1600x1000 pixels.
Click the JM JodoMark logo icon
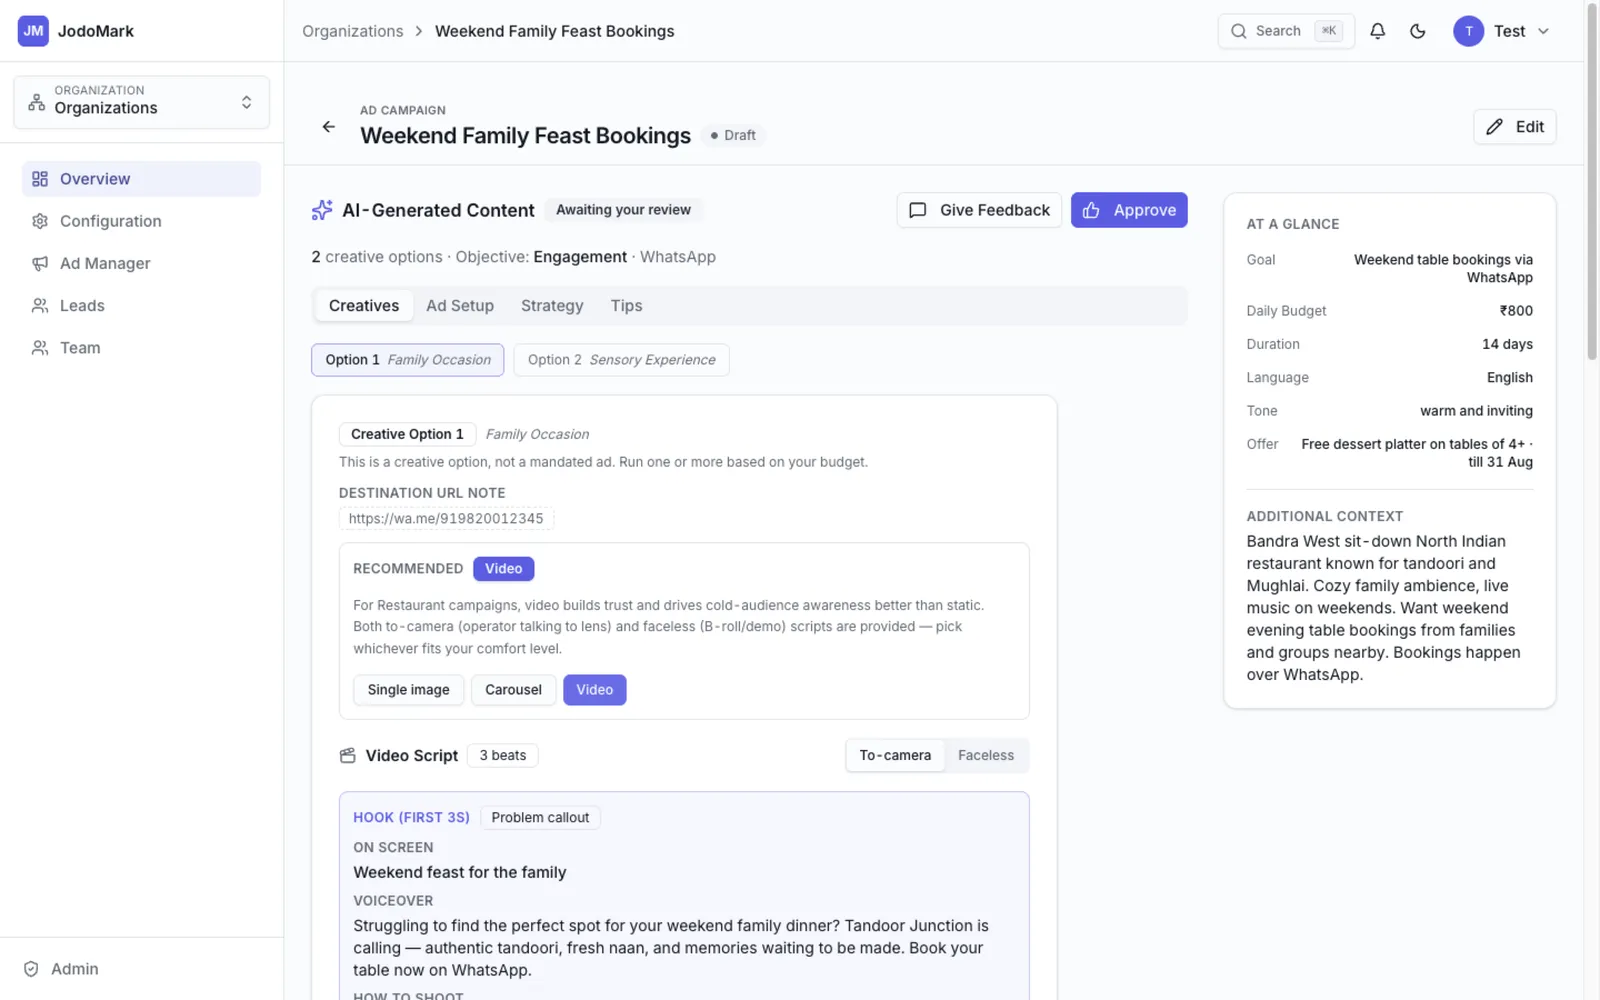pos(33,31)
